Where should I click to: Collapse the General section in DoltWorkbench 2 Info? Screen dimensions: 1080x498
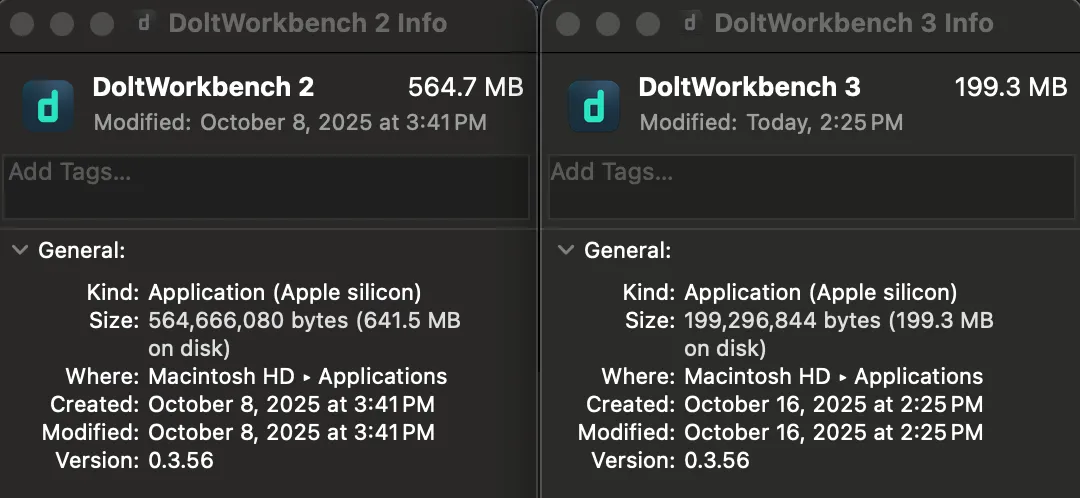[x=19, y=250]
